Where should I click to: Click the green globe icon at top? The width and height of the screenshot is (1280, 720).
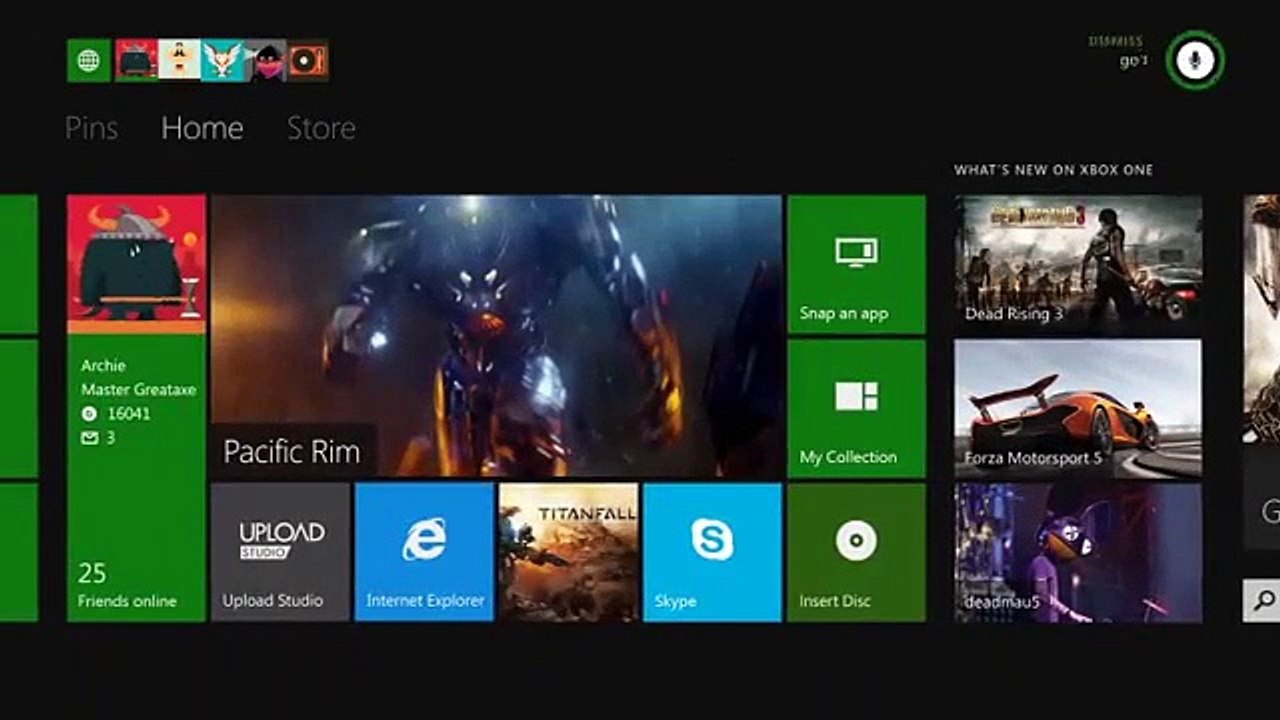point(89,61)
